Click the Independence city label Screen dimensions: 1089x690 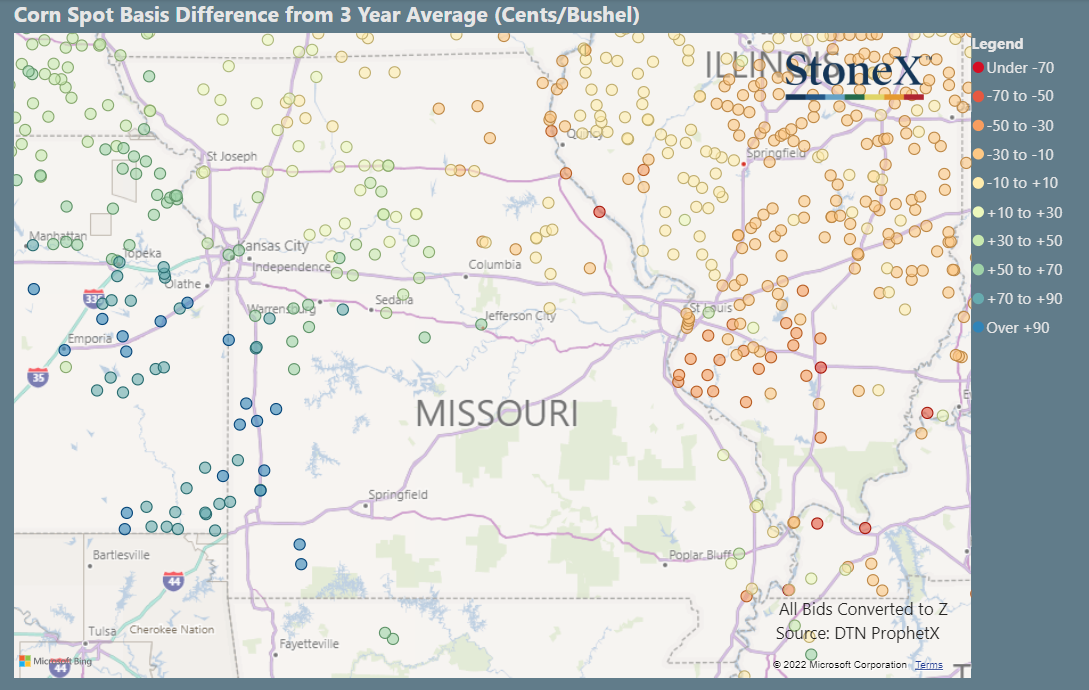292,267
